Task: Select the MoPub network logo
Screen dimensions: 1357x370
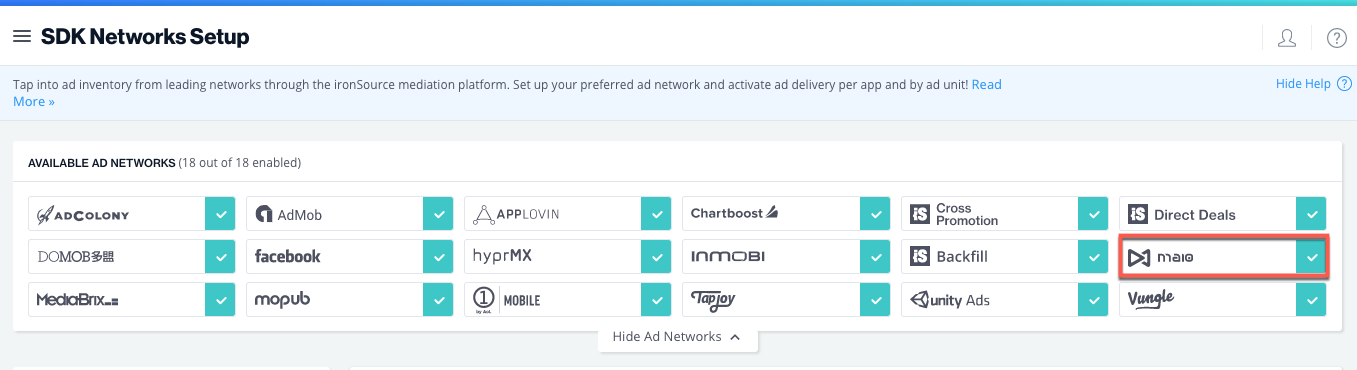Action: (x=282, y=299)
